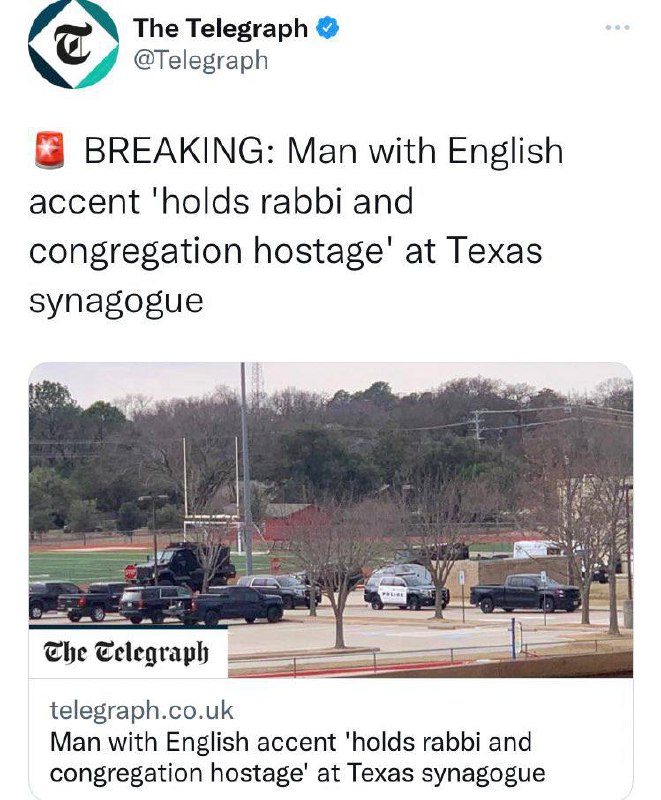This screenshot has width=661, height=800.
Task: Open the three-dot tweet options menu
Action: coord(618,28)
